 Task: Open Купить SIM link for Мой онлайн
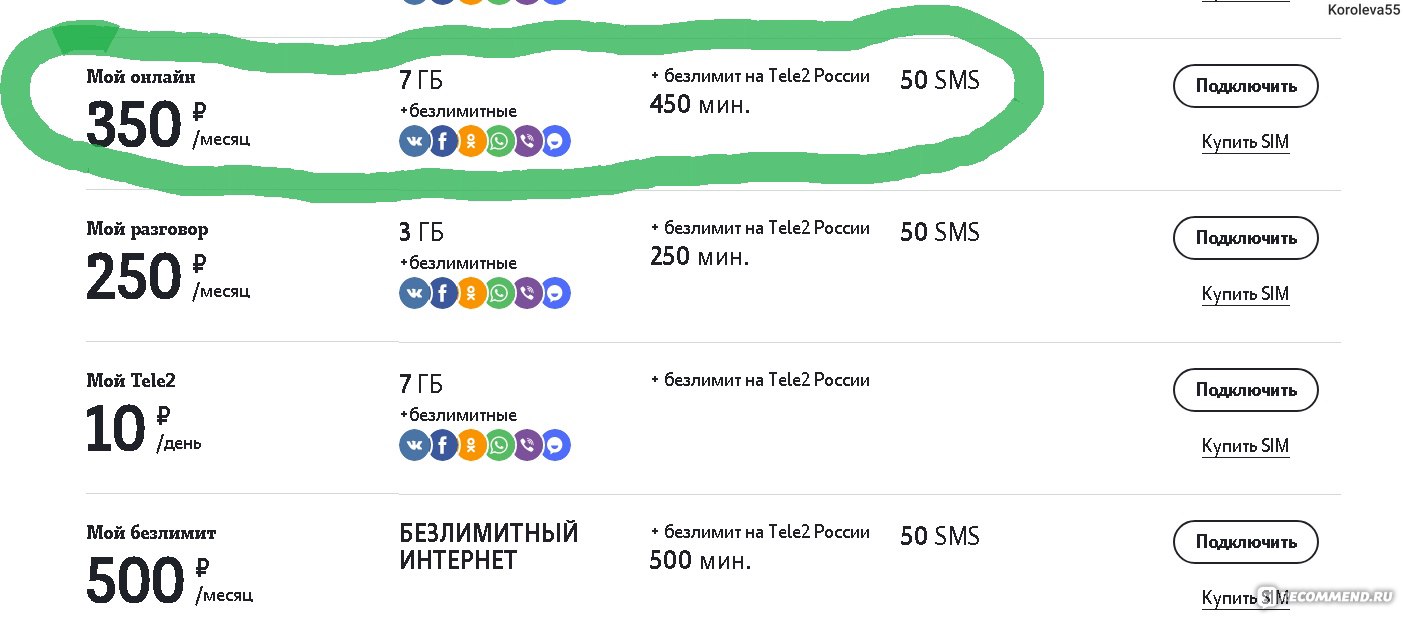click(1245, 142)
